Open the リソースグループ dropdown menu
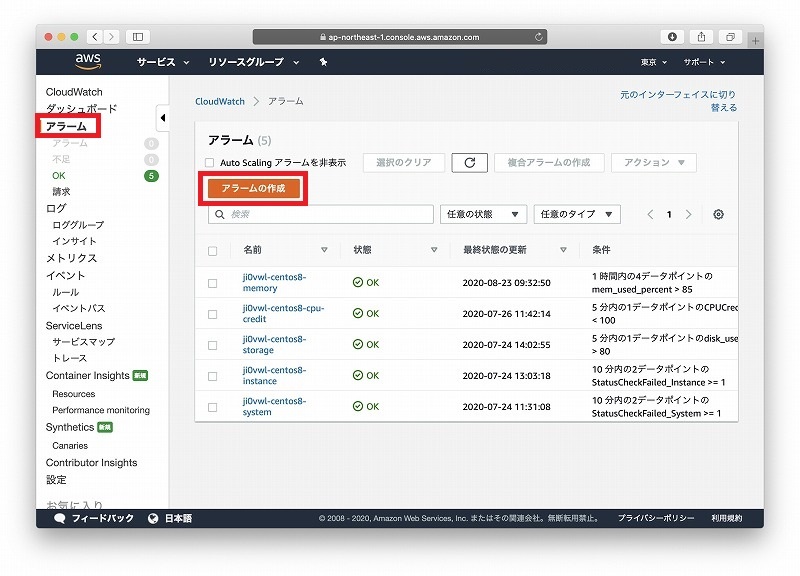Viewport: 800px width, 576px height. point(253,62)
